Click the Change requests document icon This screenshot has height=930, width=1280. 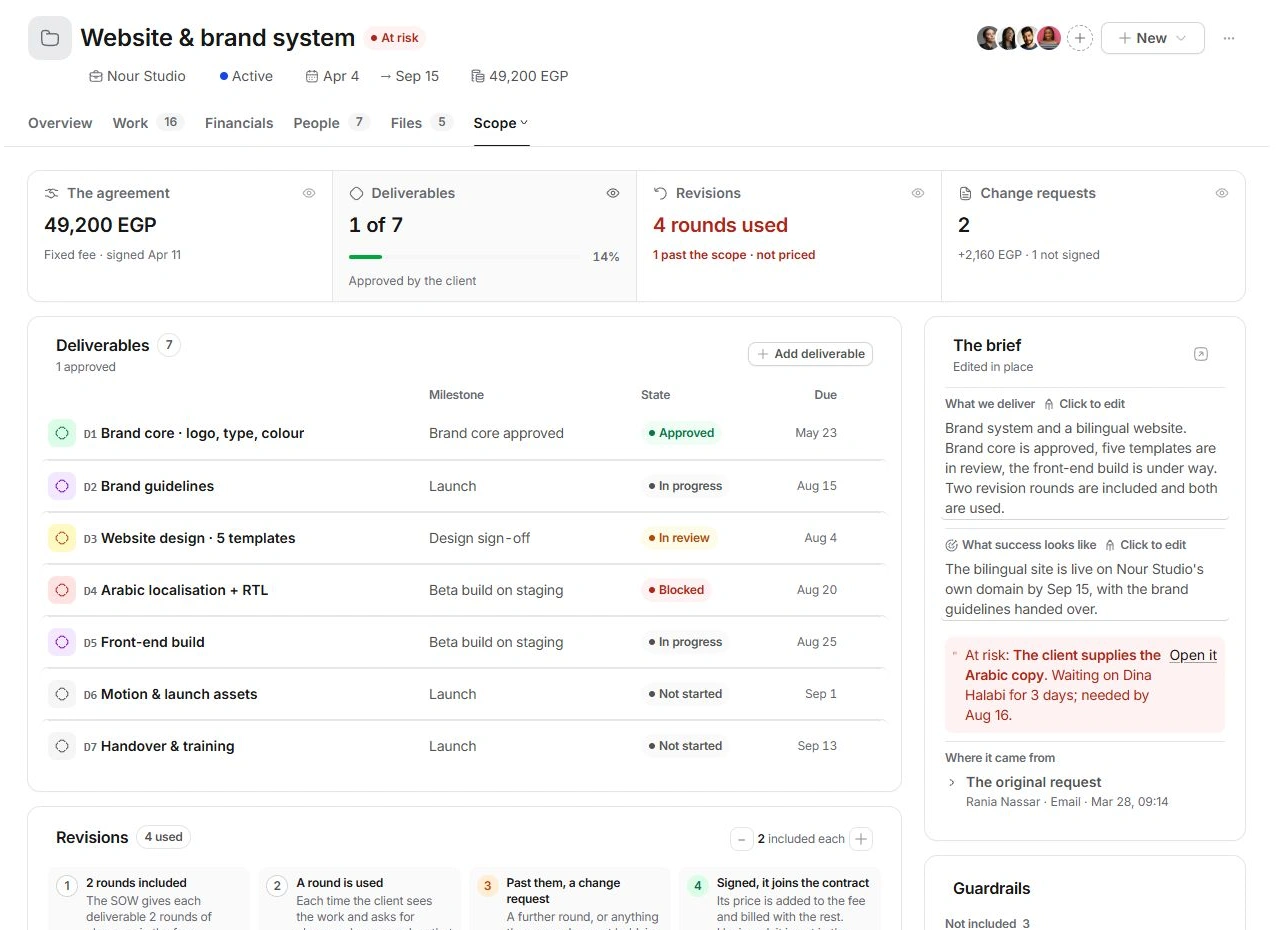pyautogui.click(x=965, y=193)
